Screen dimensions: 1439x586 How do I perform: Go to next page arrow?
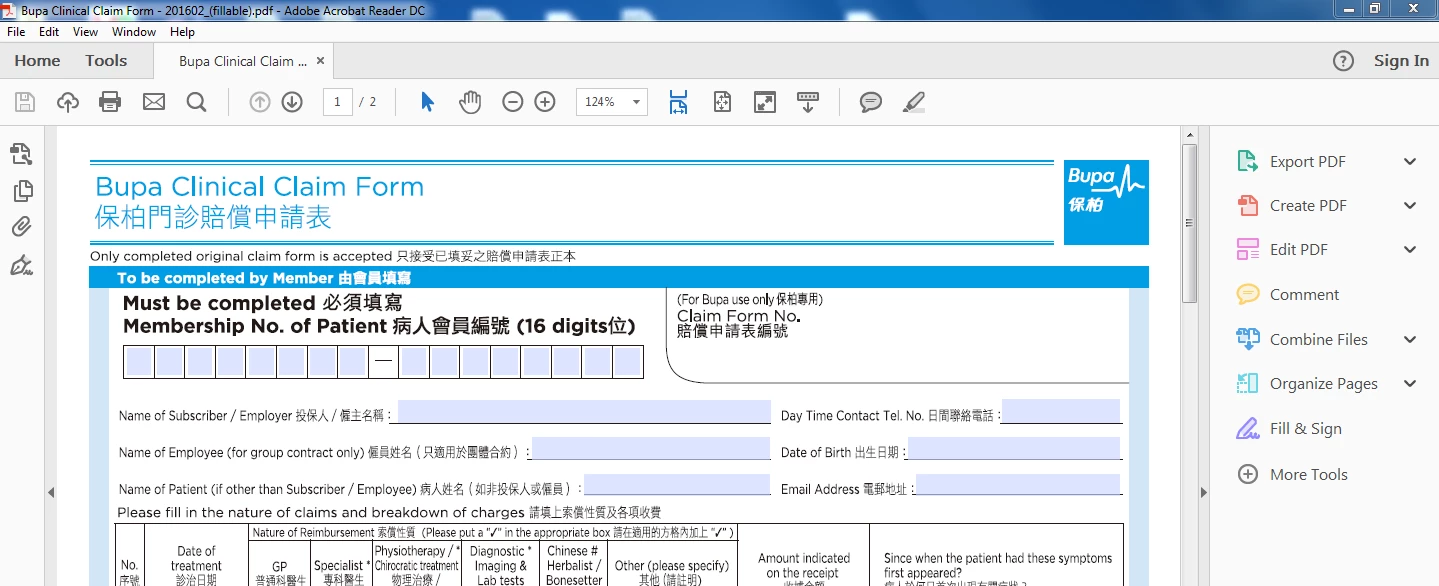(x=292, y=102)
